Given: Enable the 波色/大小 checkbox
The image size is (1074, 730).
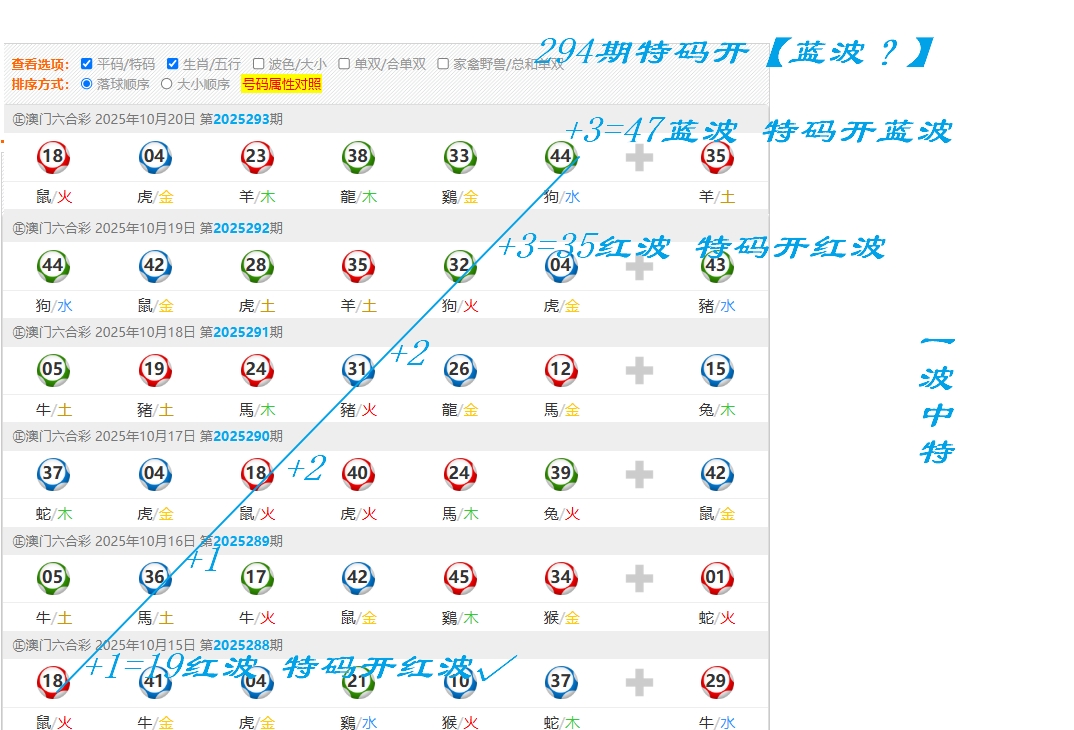Looking at the screenshot, I should point(259,63).
